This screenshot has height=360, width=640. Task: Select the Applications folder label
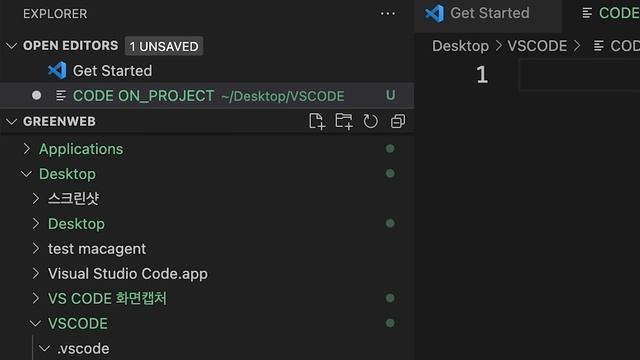81,149
